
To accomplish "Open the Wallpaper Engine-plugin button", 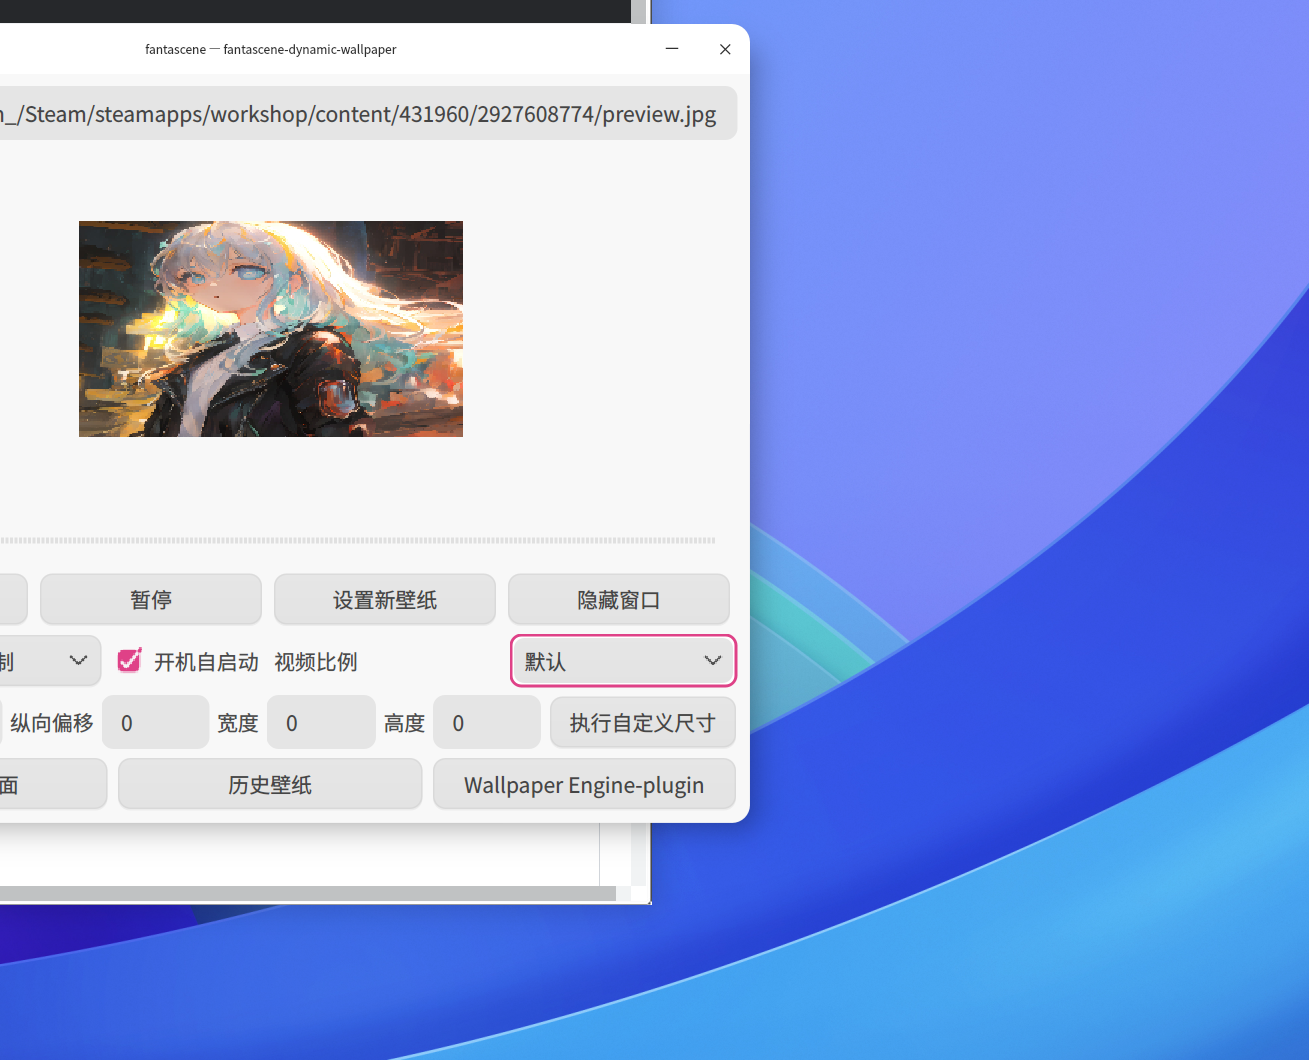I will click(x=584, y=785).
